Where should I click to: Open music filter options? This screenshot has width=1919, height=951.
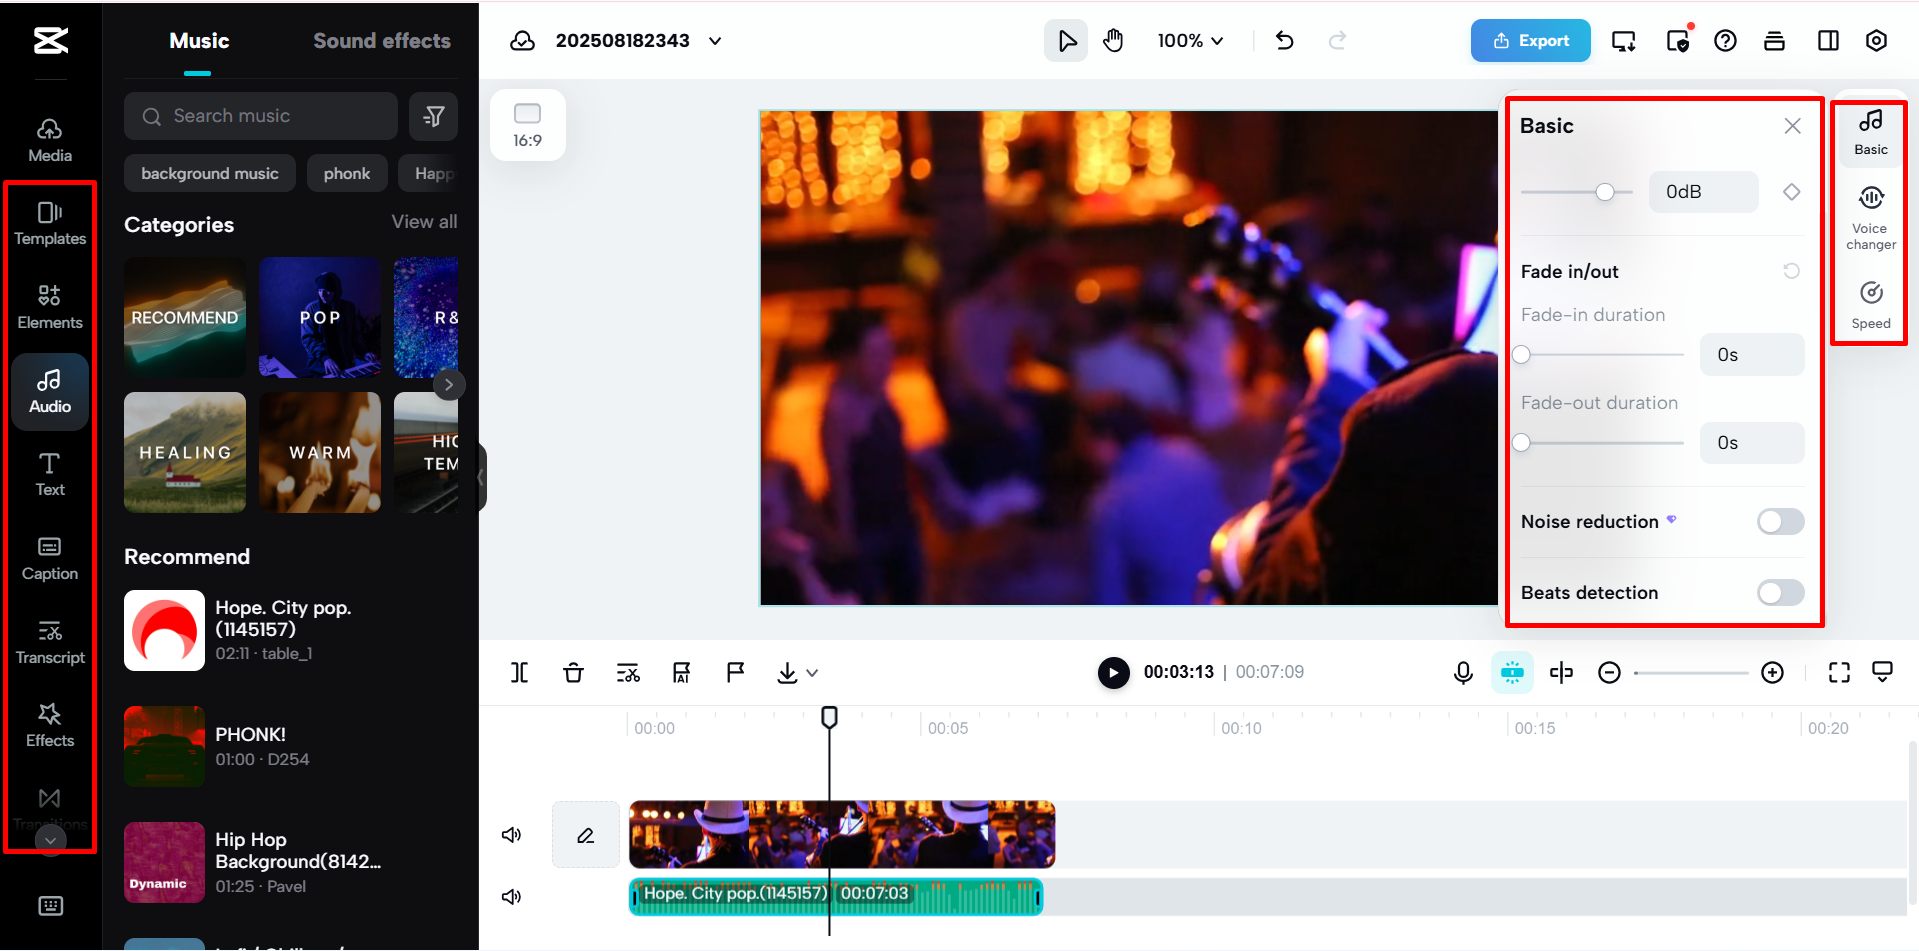point(434,116)
